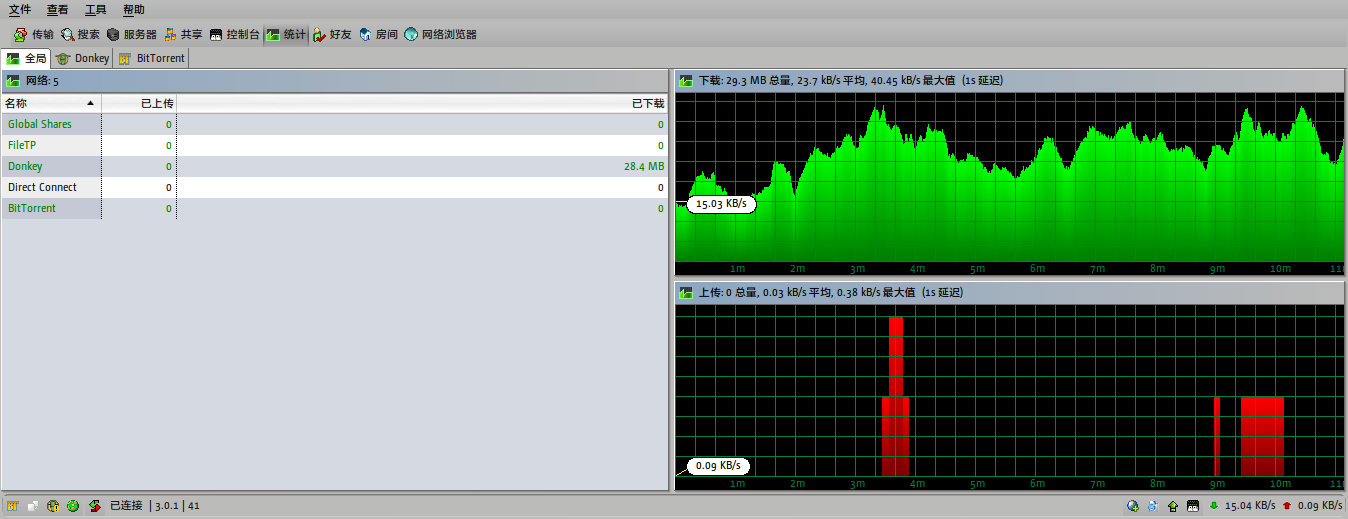Click the 已连接 connection status text

(x=126, y=506)
